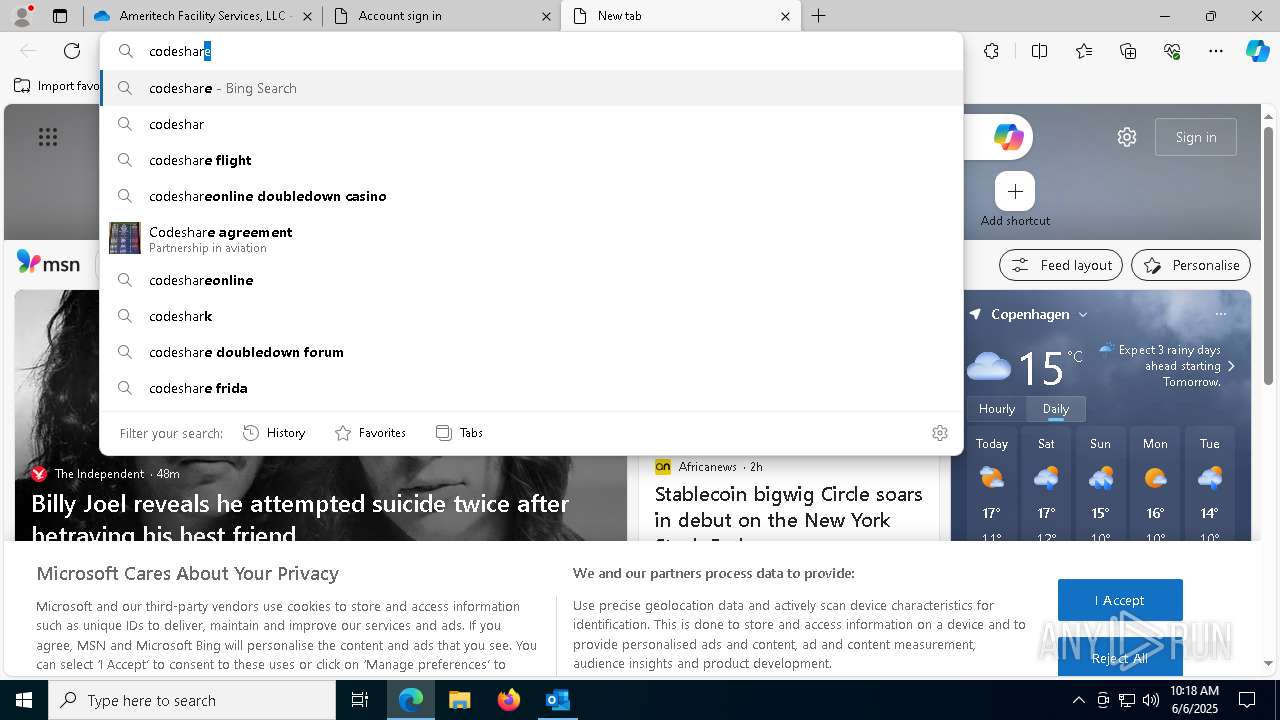Screen dimensions: 1280x720
Task: Open the tab actions menu icon
Action: point(60,16)
